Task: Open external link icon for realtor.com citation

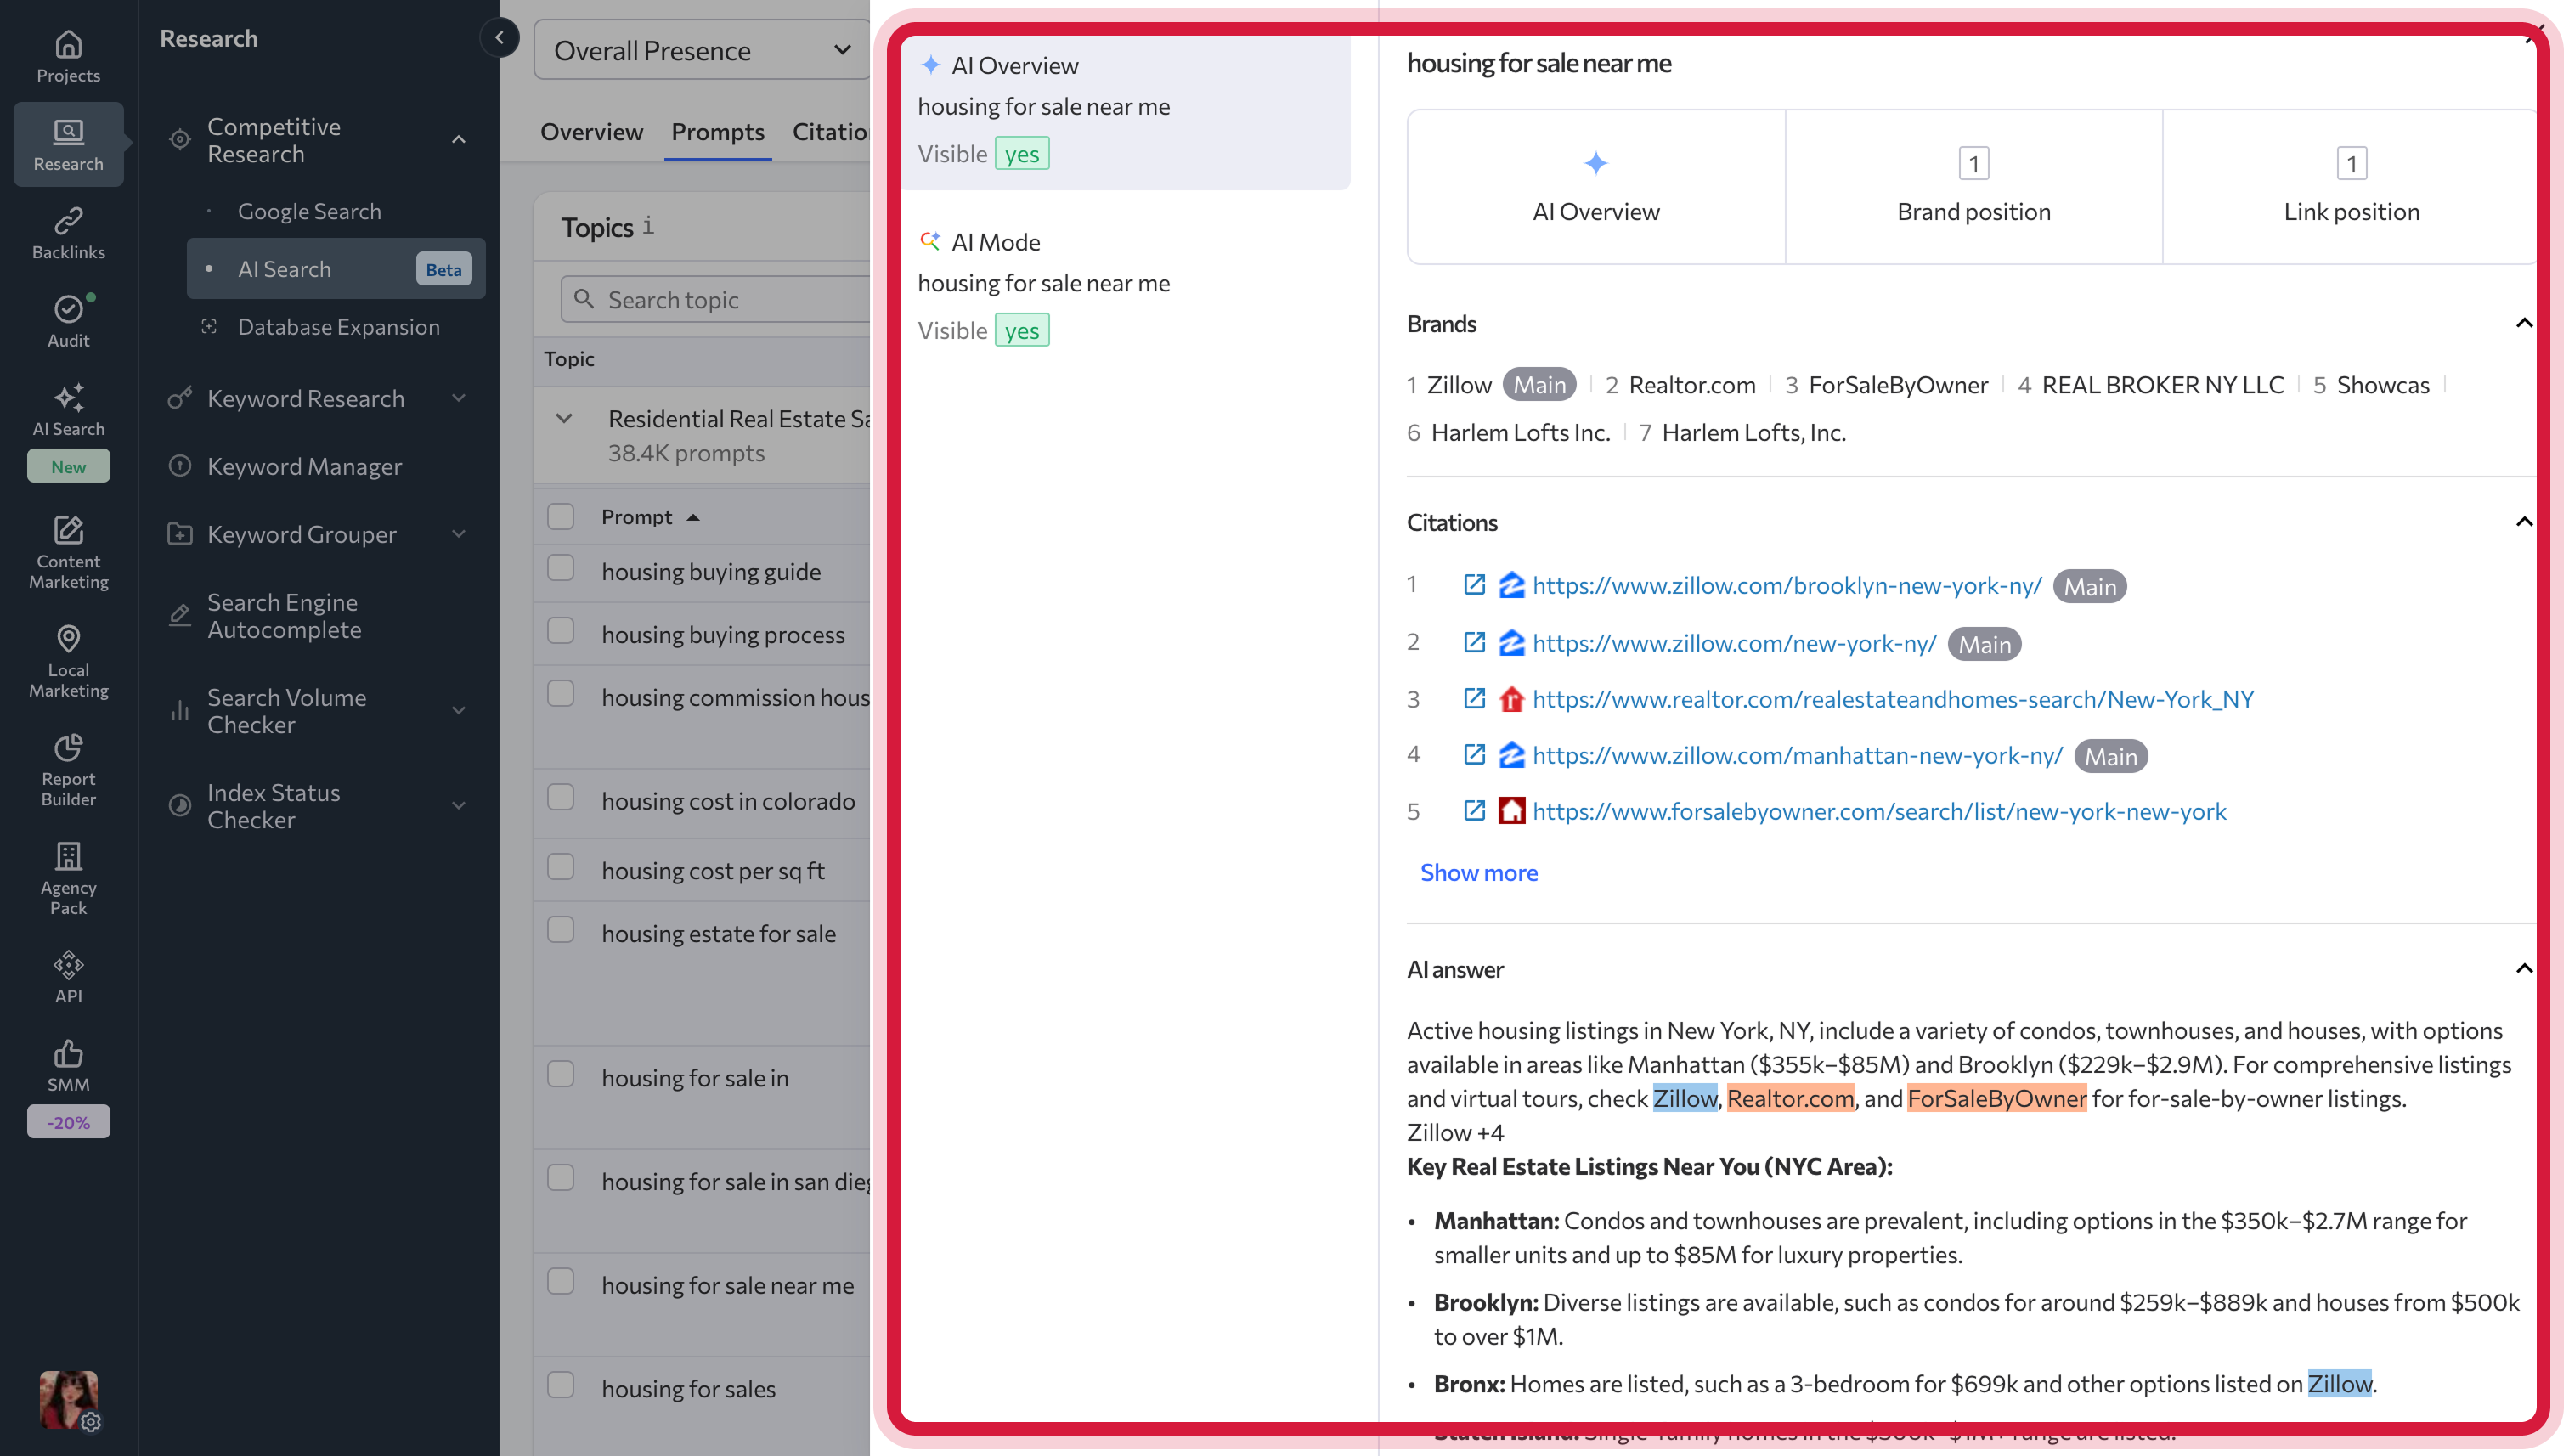Action: click(1473, 698)
